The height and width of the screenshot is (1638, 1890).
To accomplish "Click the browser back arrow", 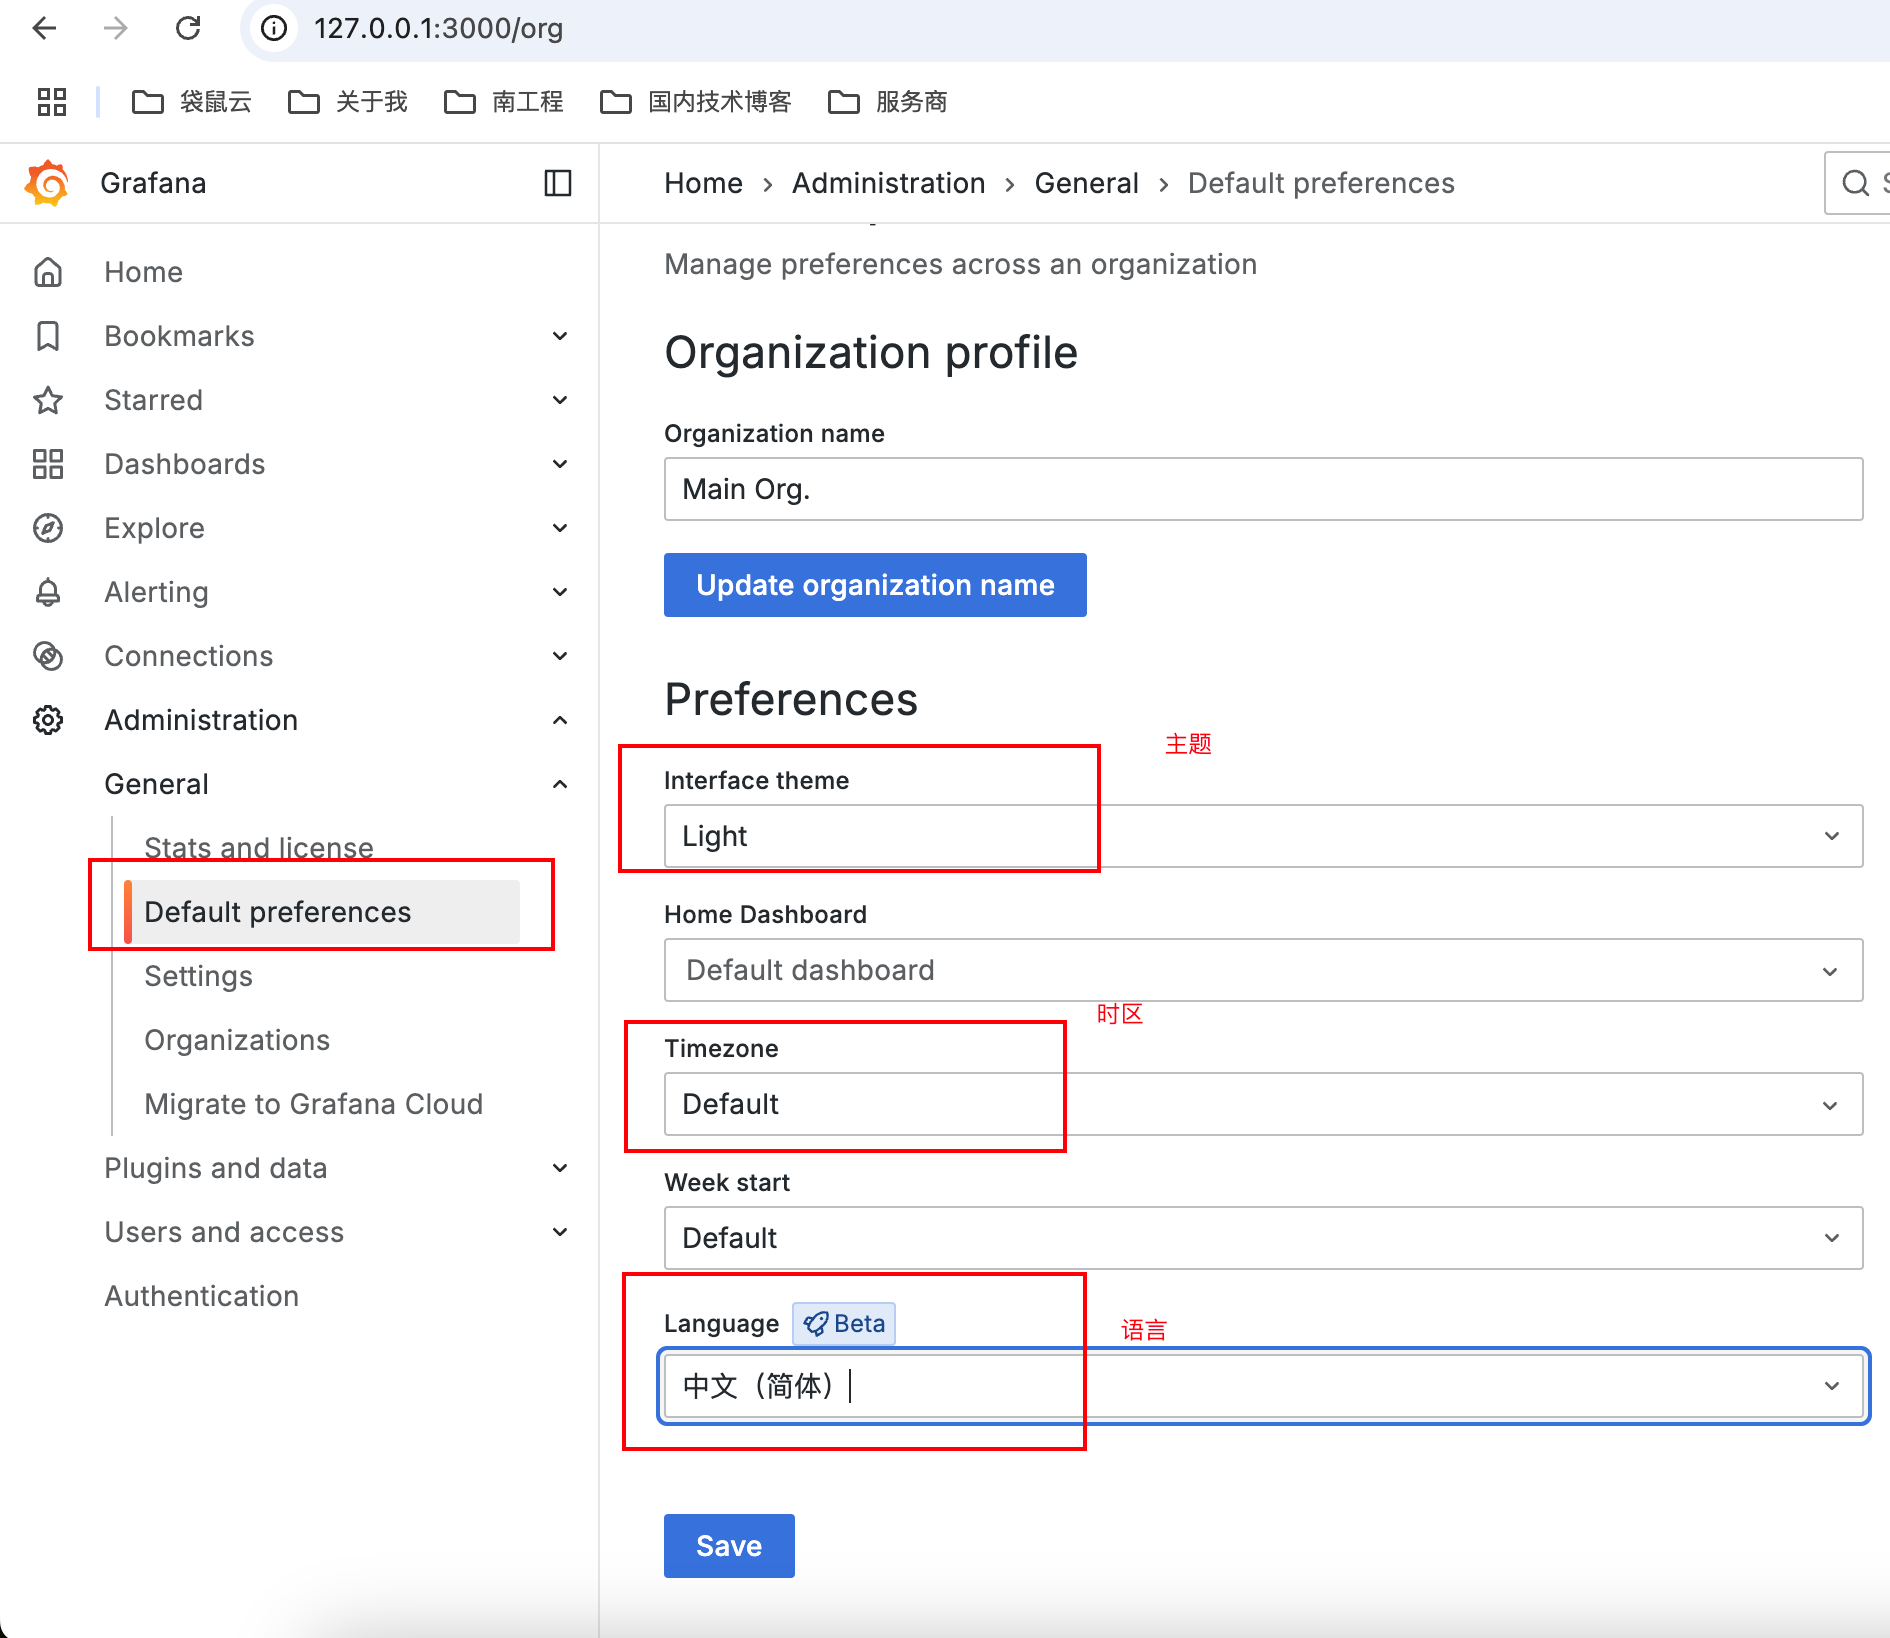I will 44,28.
